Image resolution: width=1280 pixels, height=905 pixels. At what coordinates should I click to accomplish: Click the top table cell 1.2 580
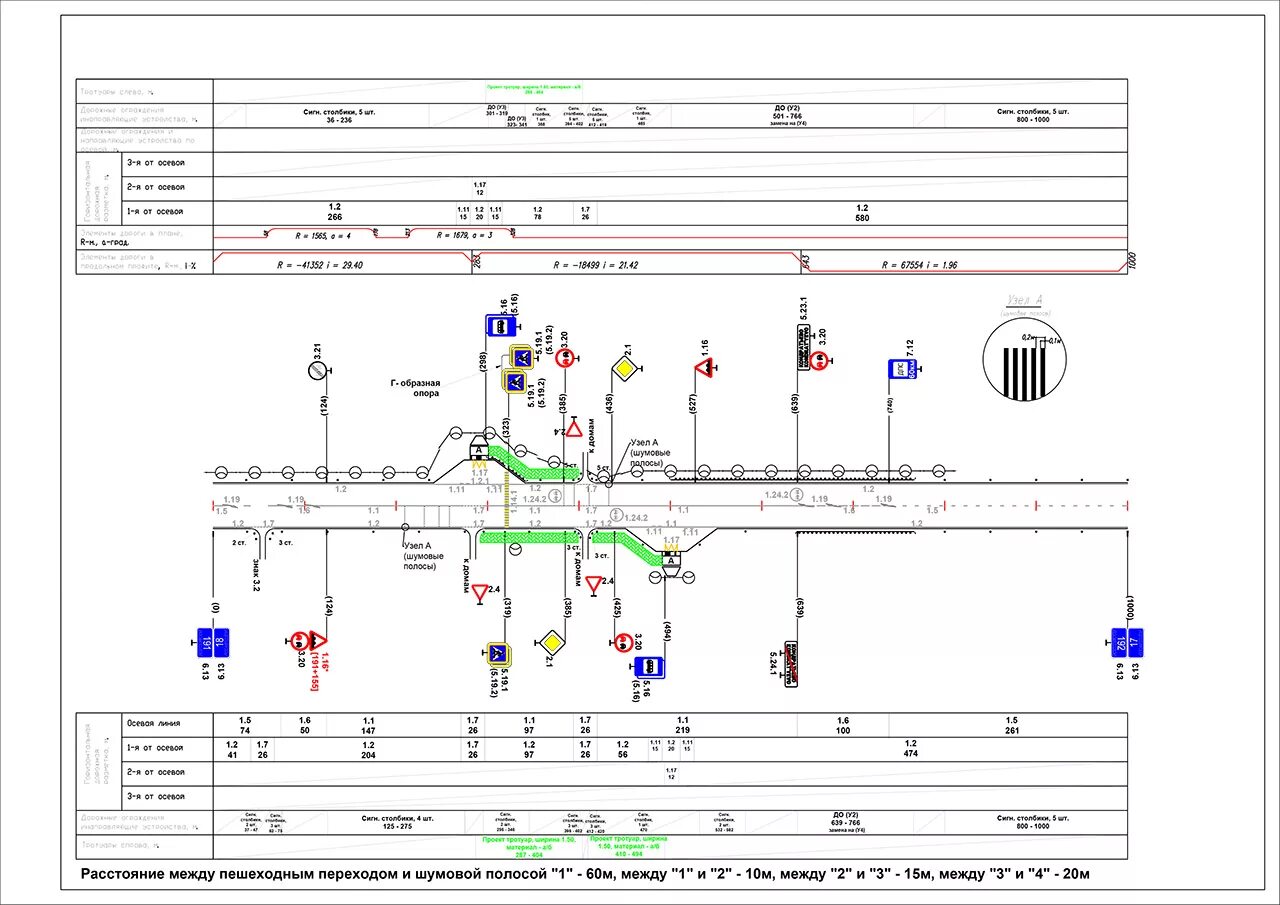point(862,212)
